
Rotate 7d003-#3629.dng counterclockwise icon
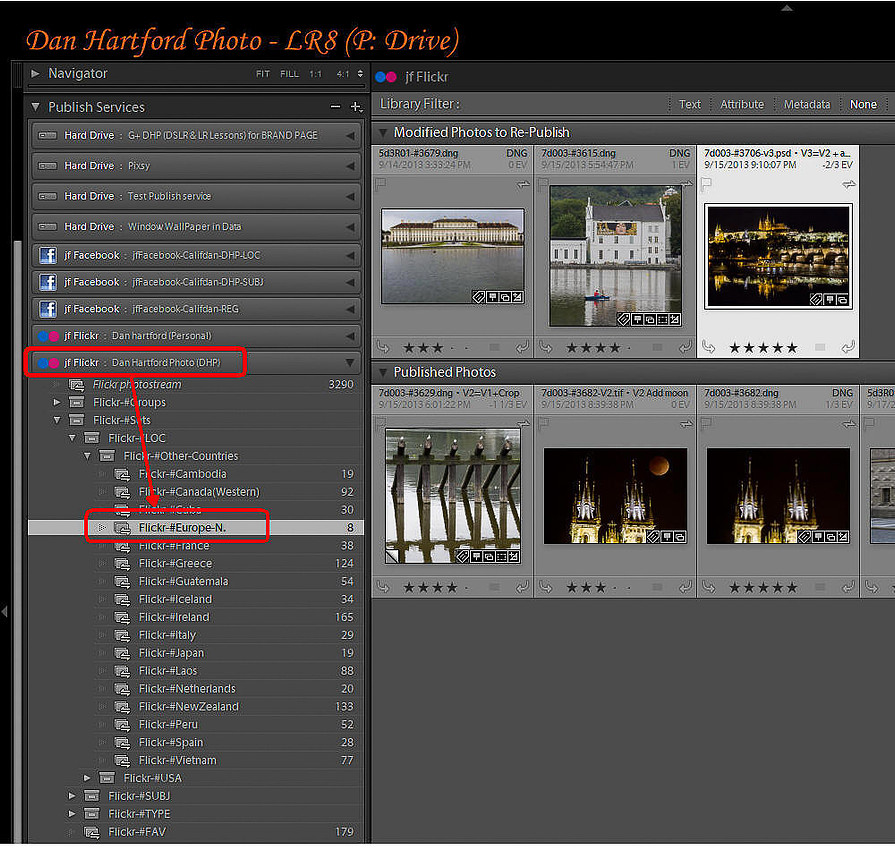383,587
